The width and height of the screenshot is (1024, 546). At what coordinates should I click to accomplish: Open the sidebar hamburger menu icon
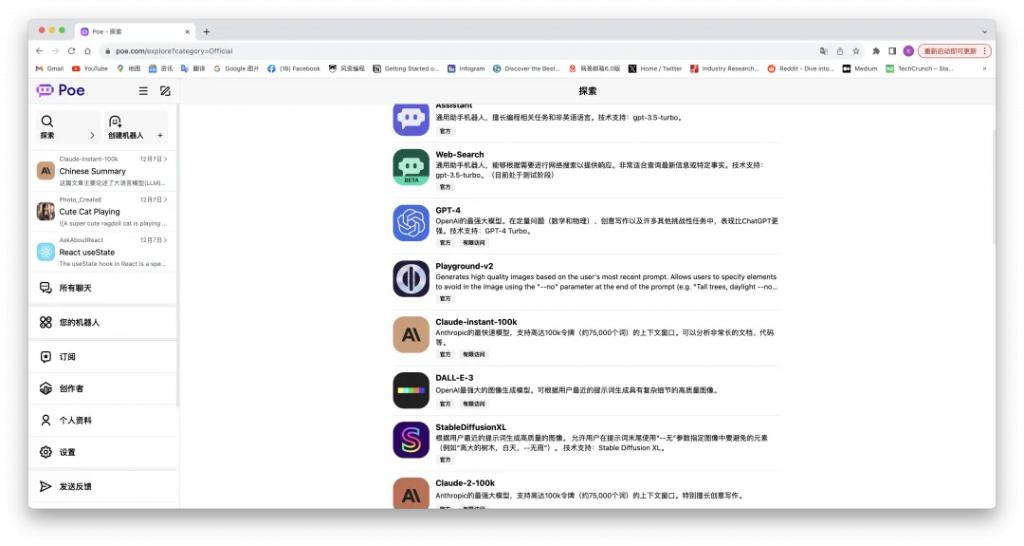[x=143, y=91]
